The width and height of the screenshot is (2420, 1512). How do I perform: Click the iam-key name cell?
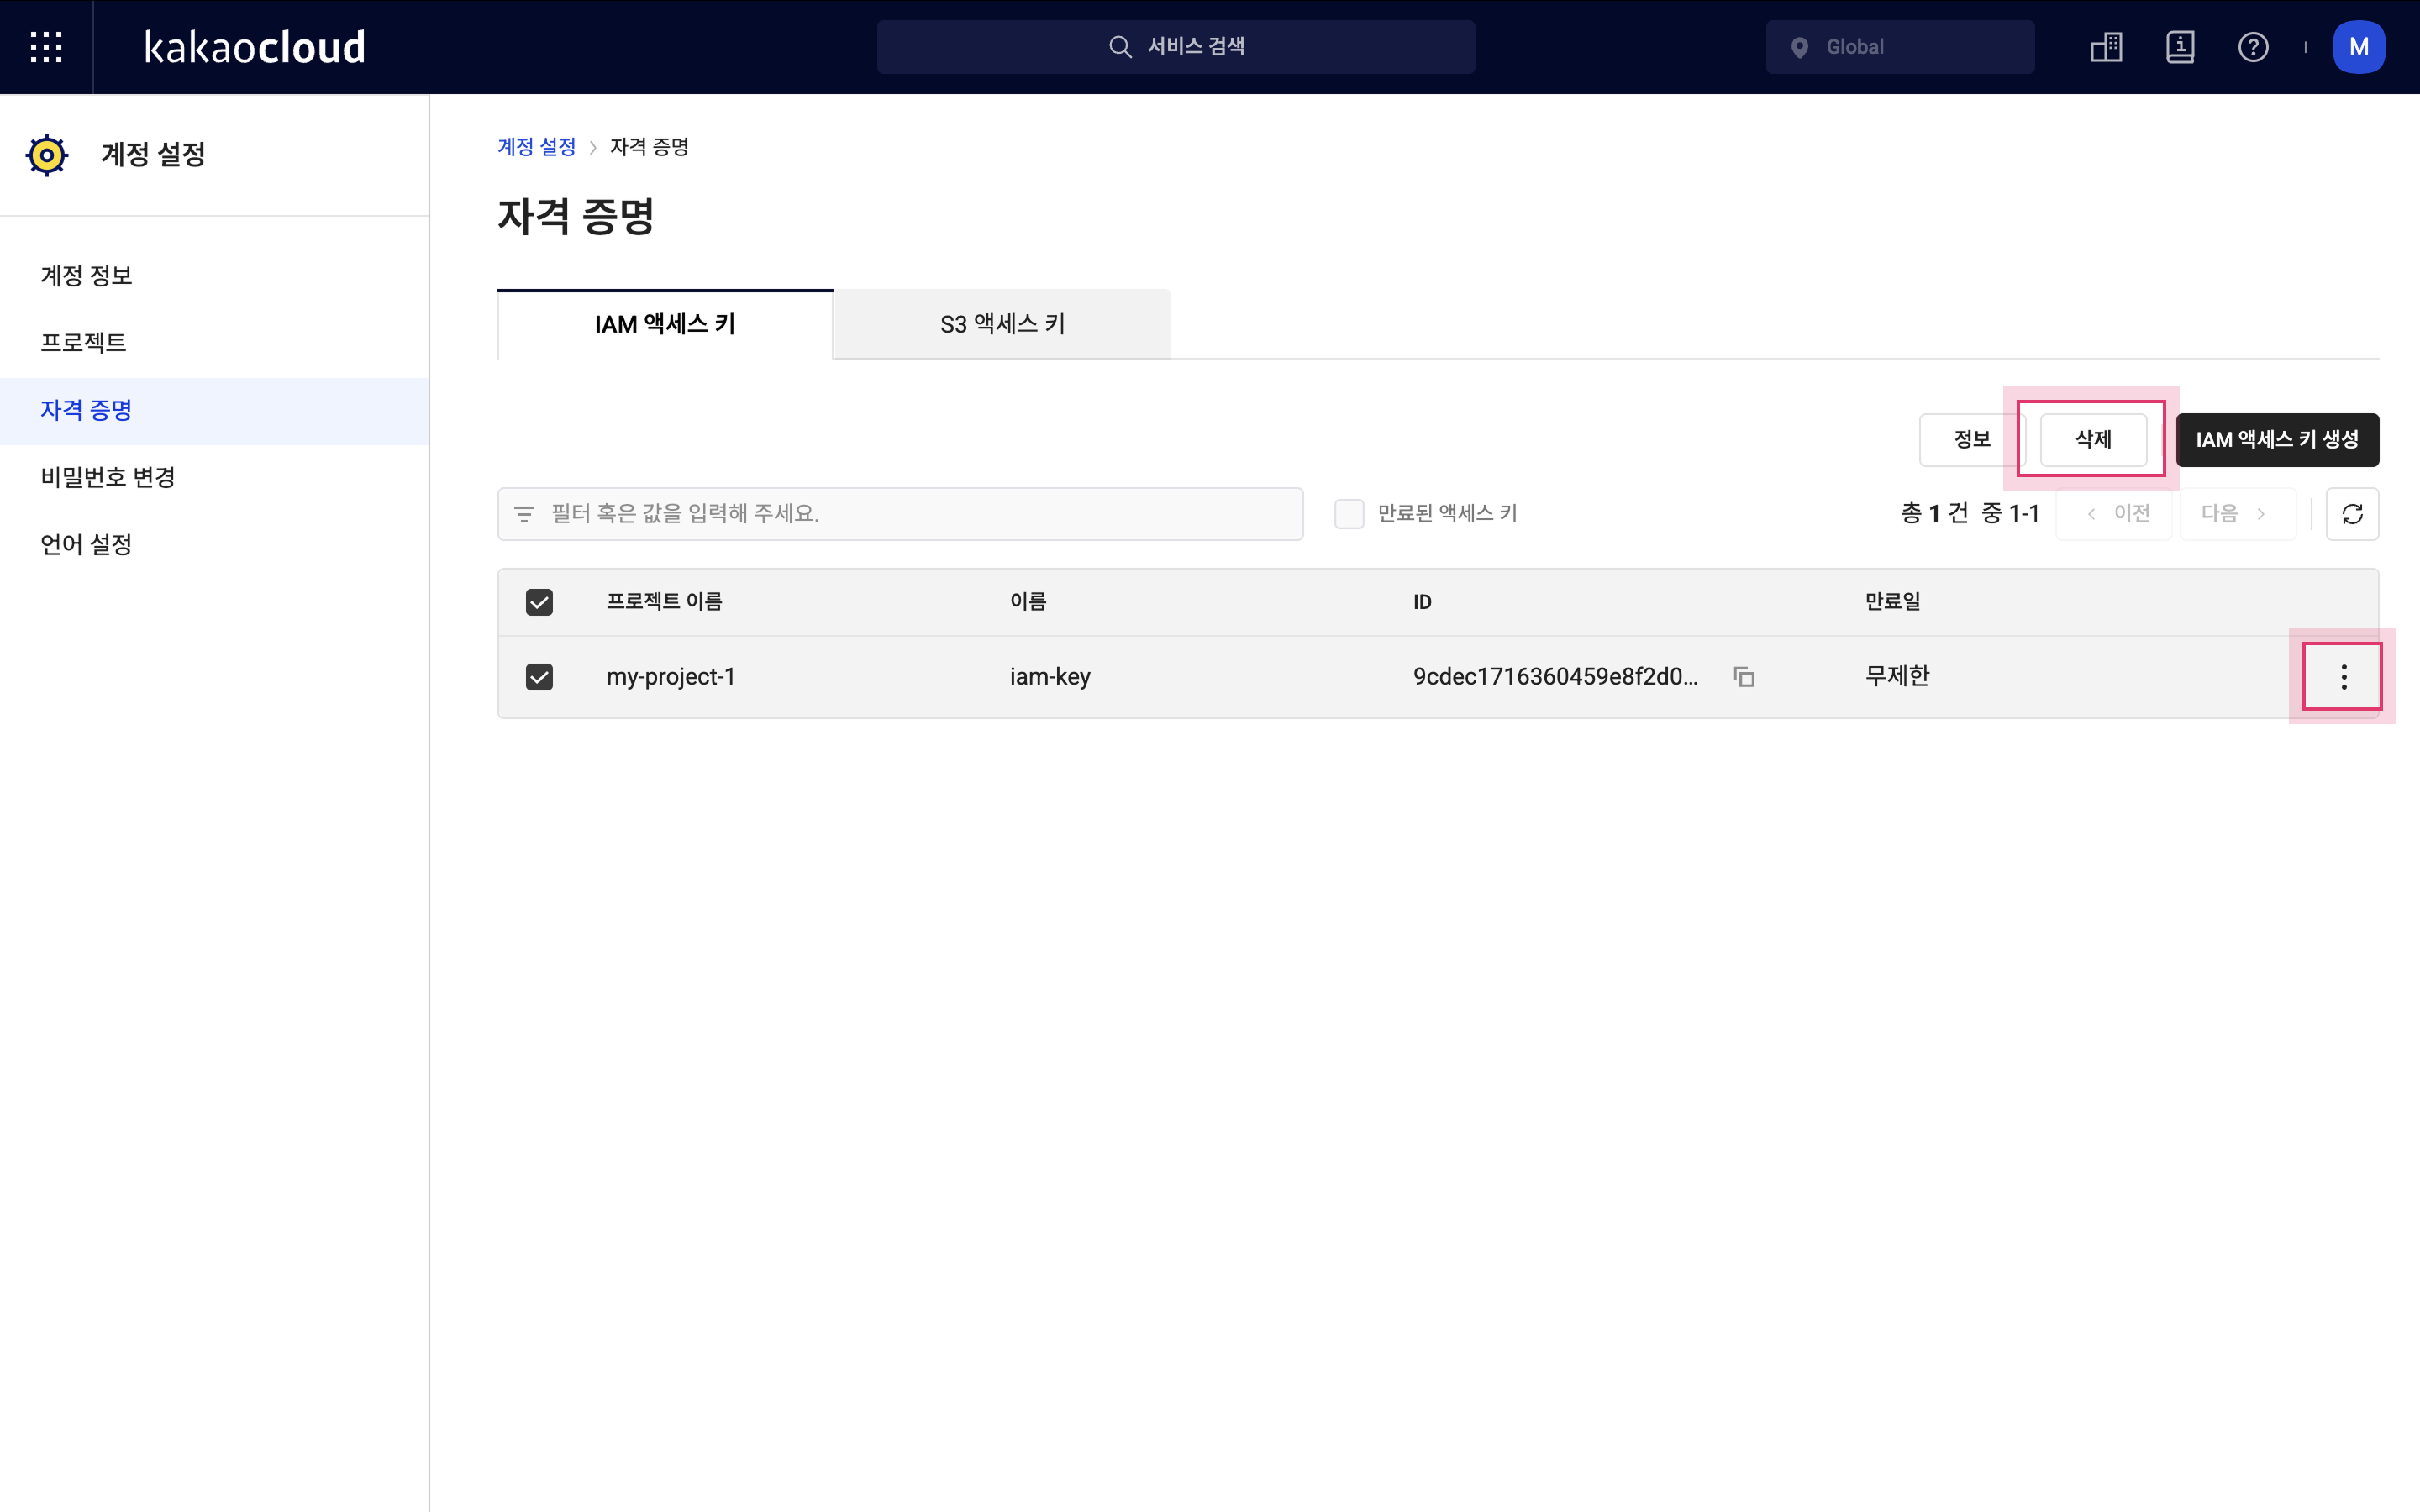1050,677
